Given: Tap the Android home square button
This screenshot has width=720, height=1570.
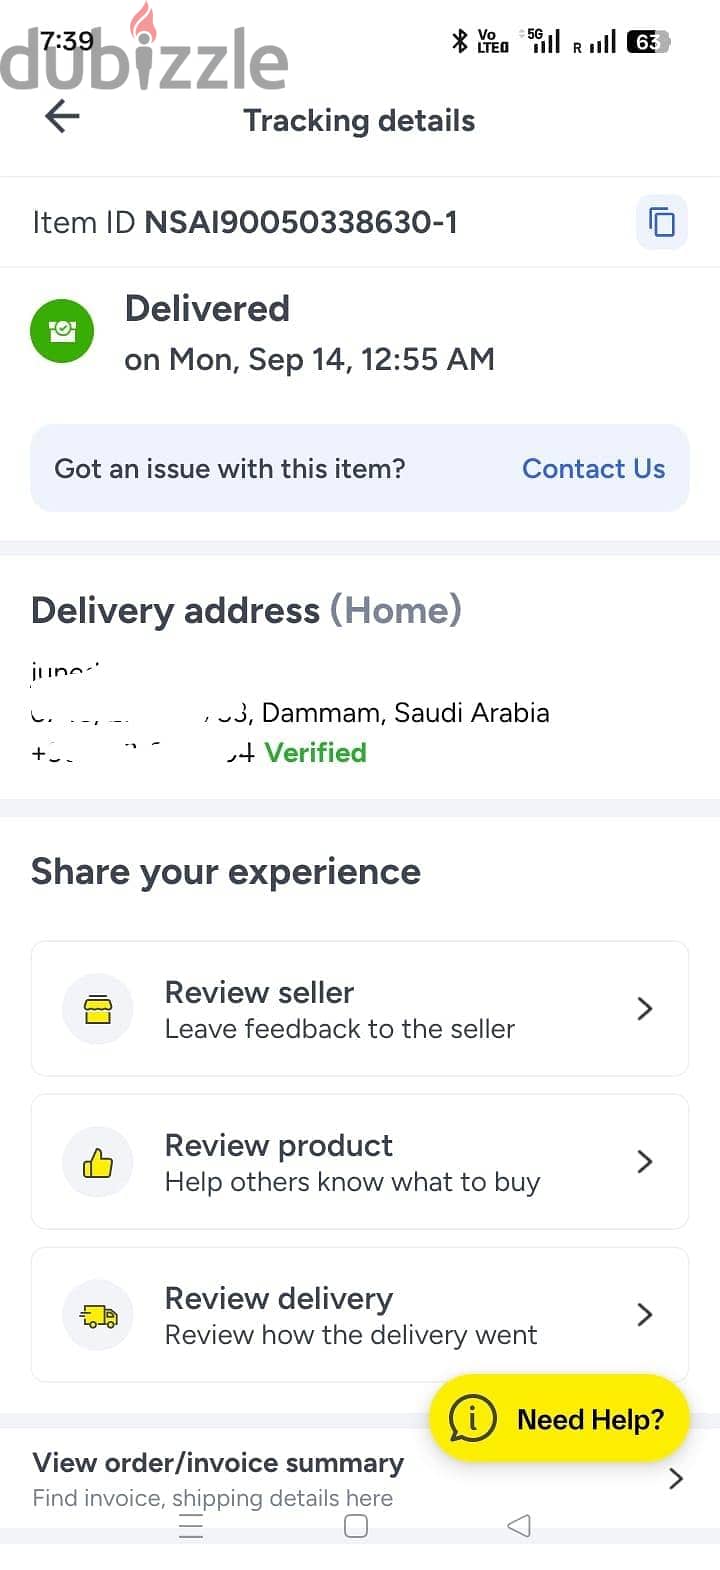Looking at the screenshot, I should click(x=355, y=1526).
